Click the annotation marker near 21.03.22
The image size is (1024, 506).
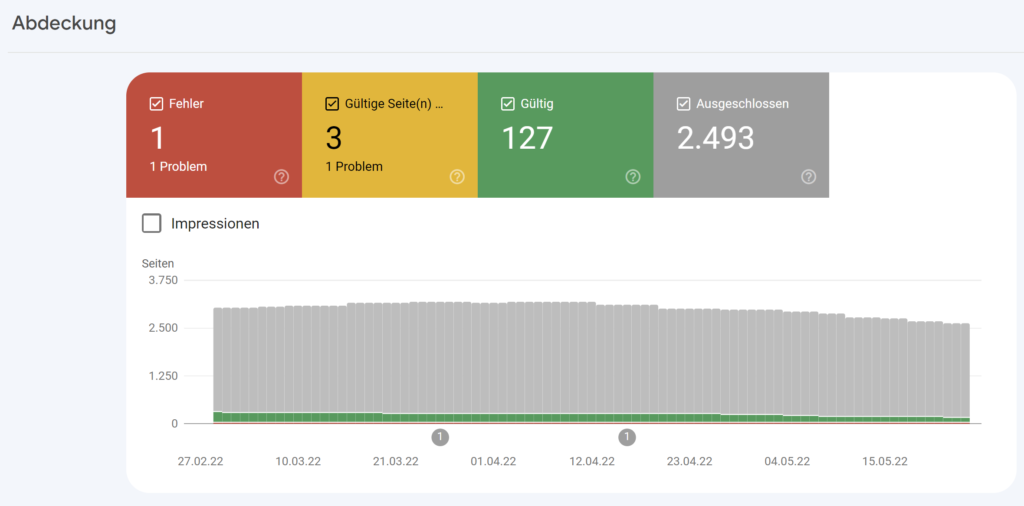pos(440,437)
